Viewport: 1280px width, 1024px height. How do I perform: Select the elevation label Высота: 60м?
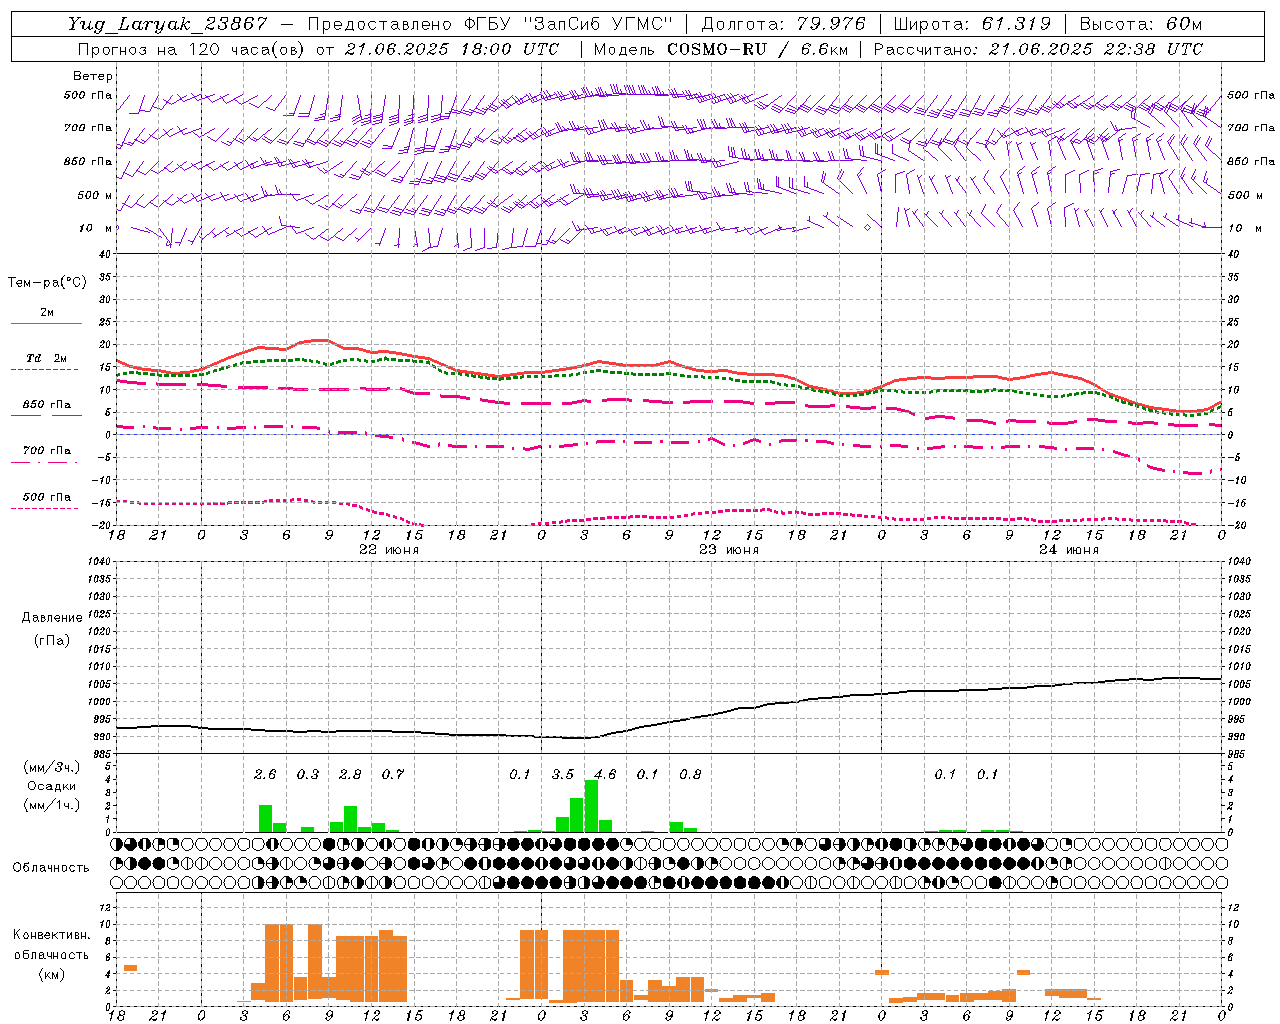point(1141,24)
